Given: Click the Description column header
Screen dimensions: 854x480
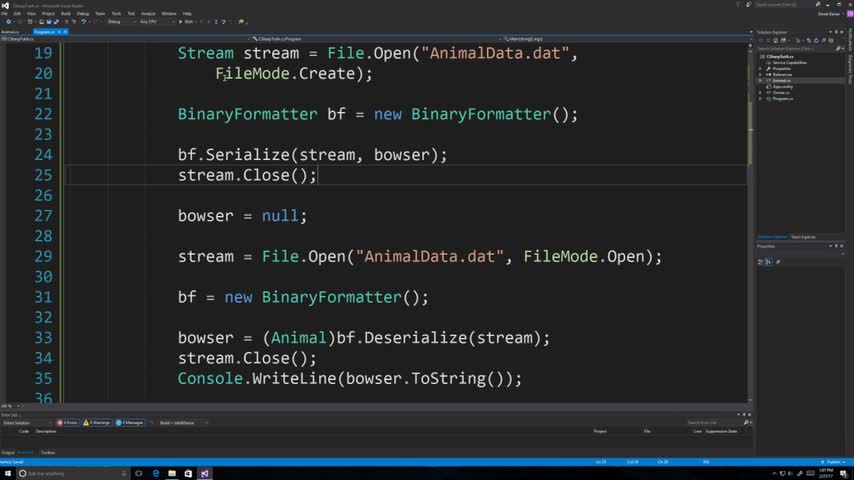Looking at the screenshot, I should 46,432.
